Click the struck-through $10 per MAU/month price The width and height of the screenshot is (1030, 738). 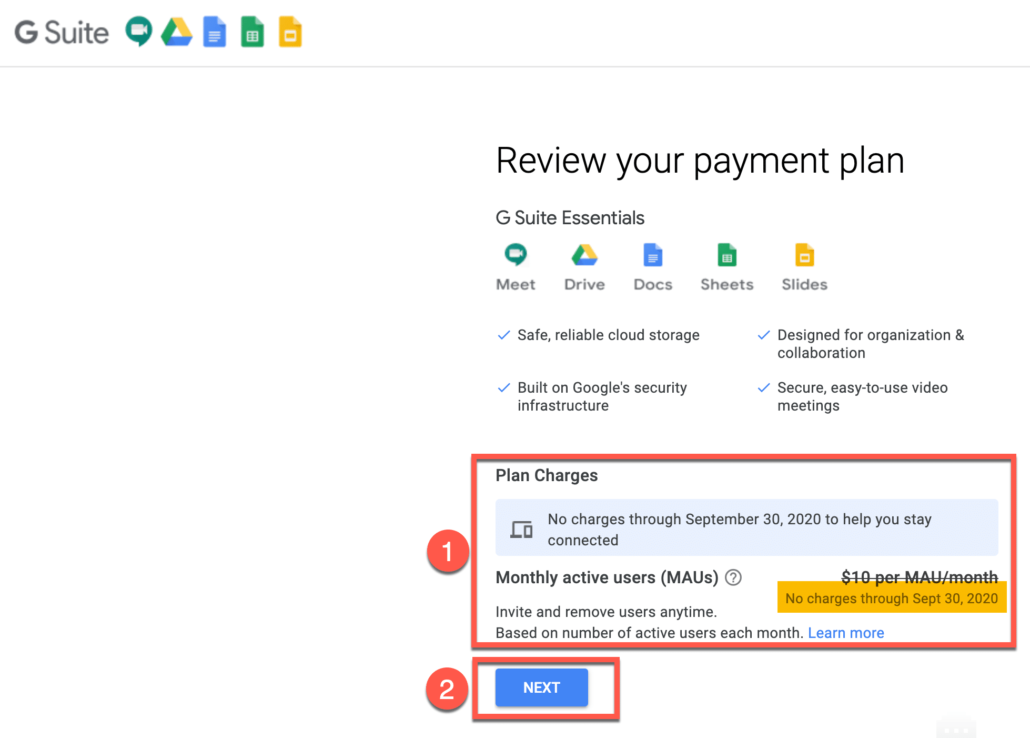tap(920, 577)
